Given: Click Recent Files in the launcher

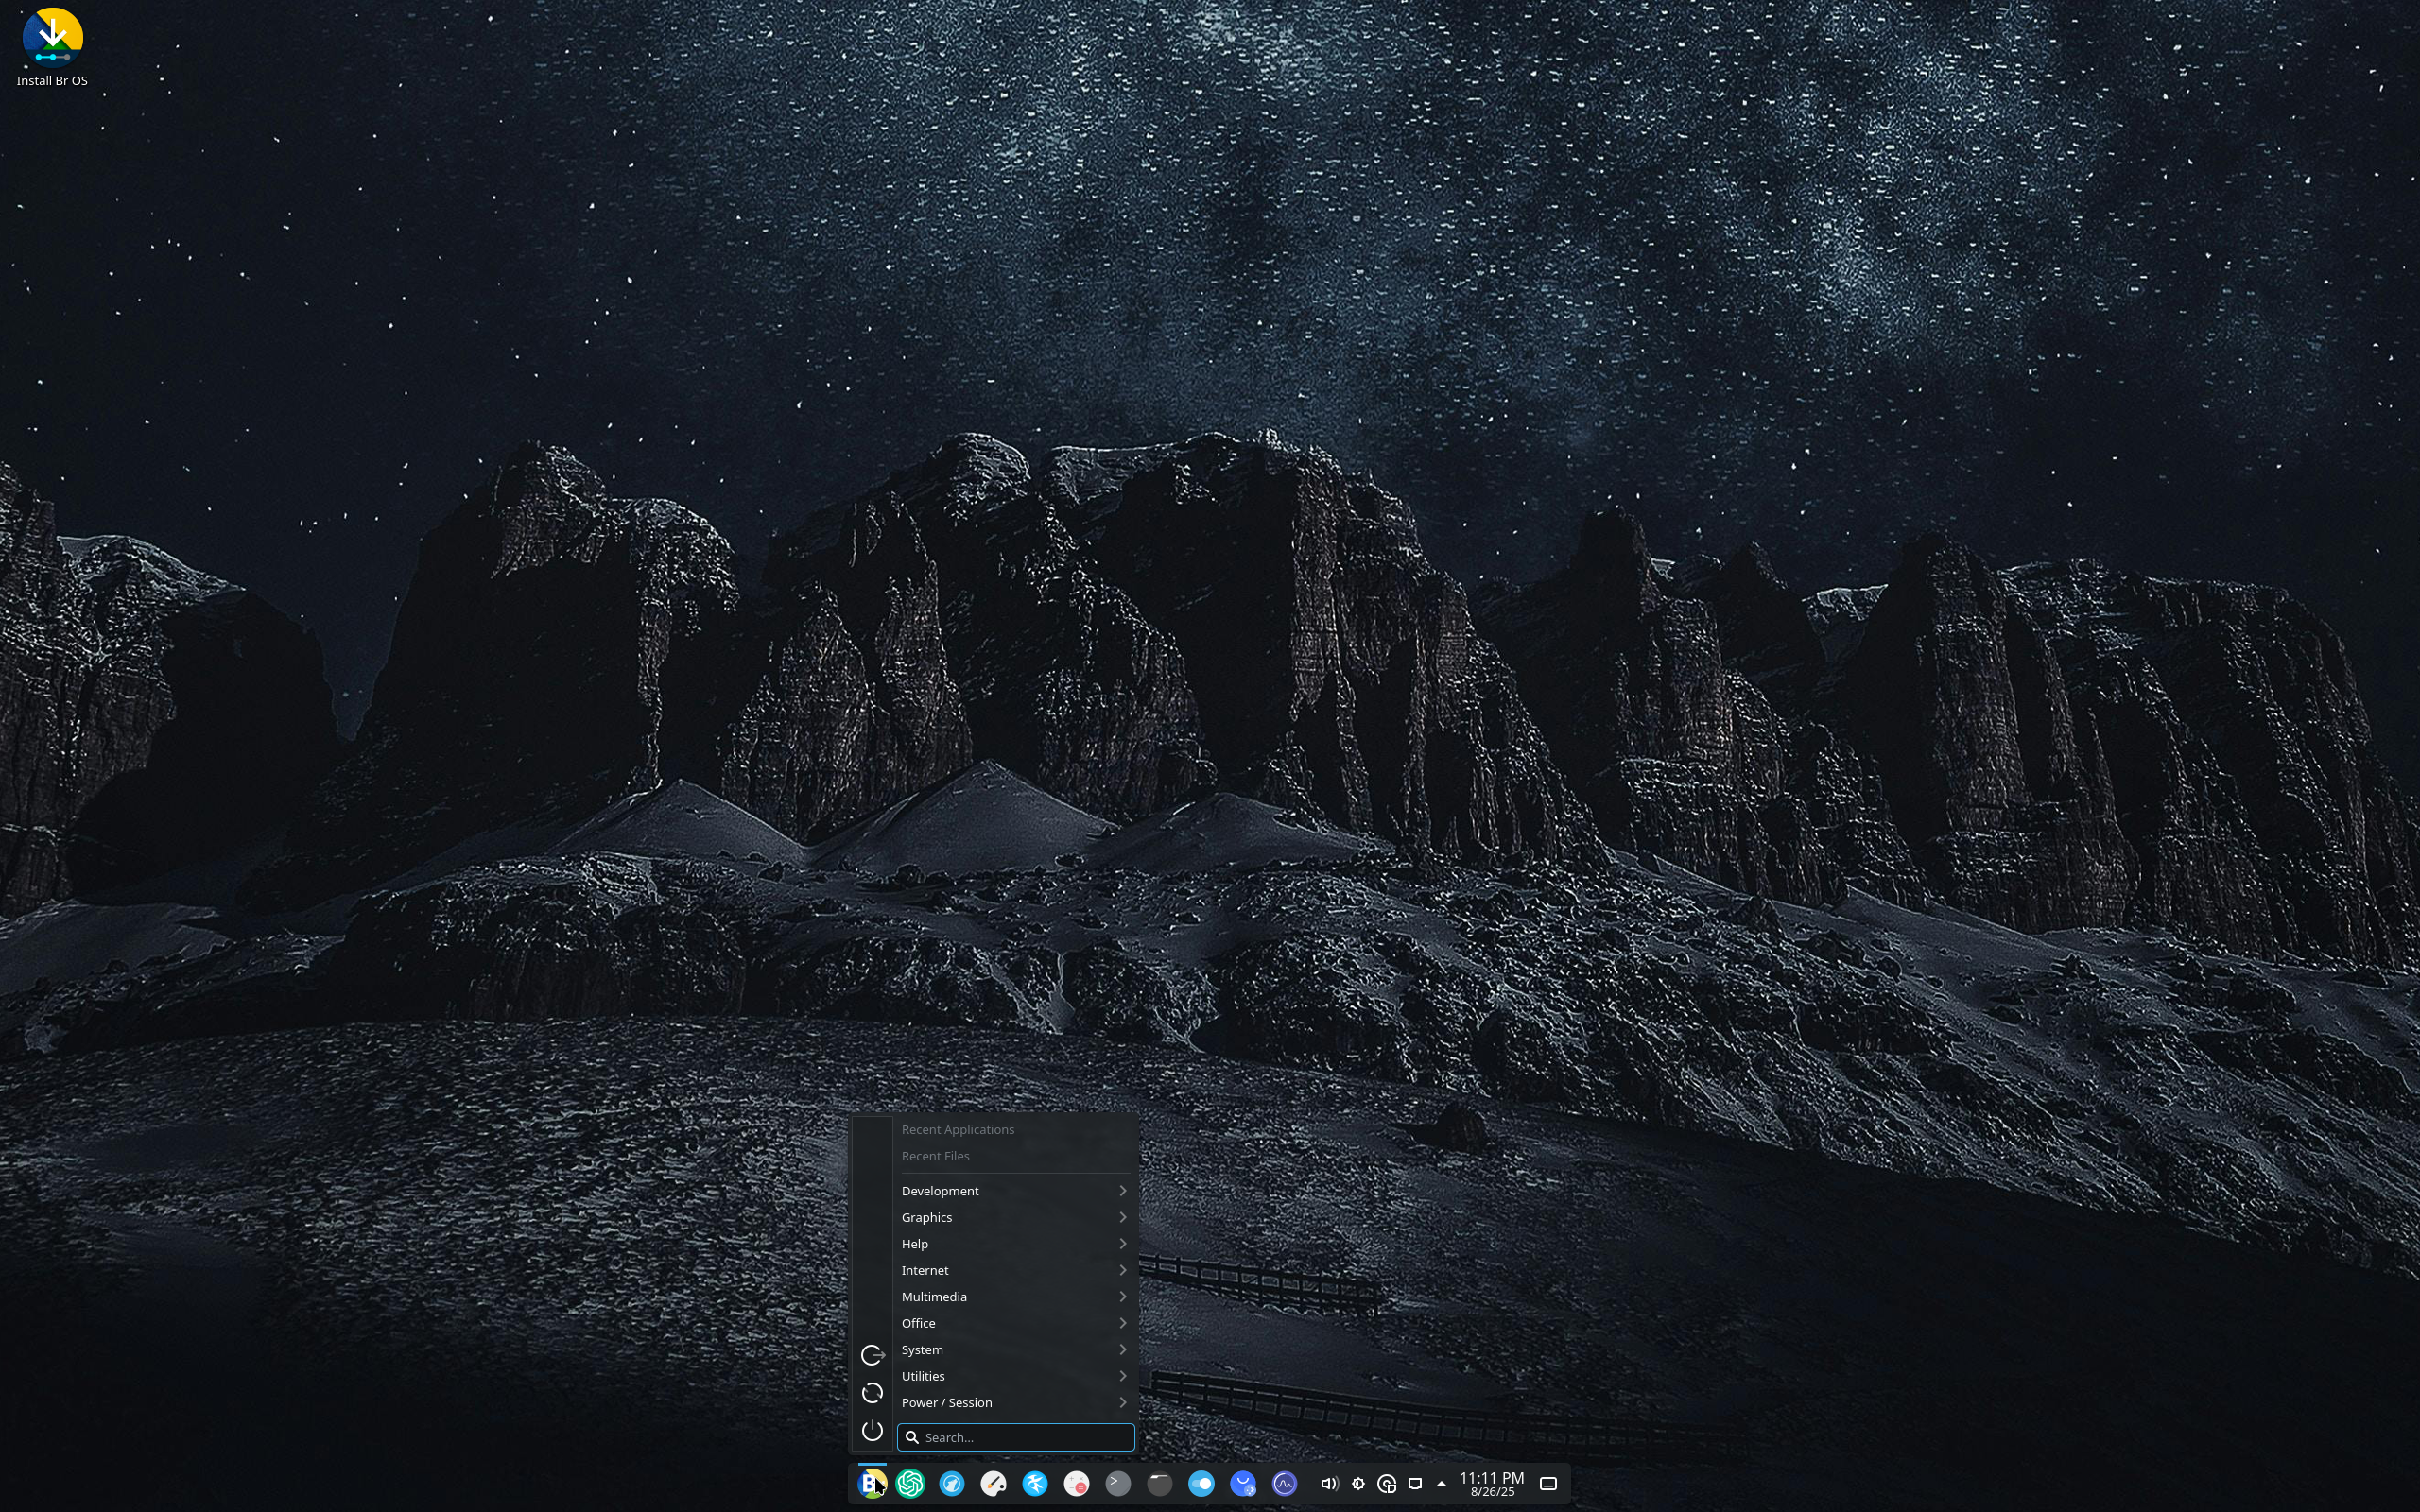Looking at the screenshot, I should 934,1156.
